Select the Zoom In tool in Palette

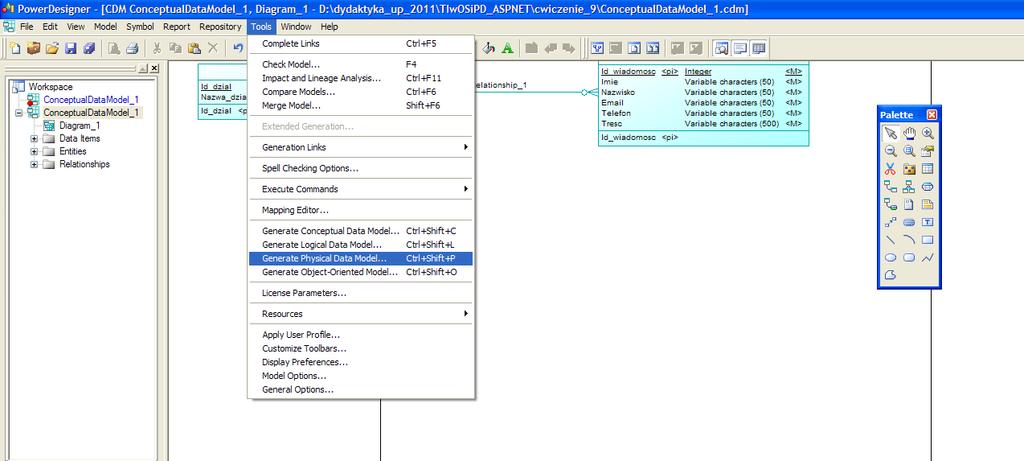(927, 133)
